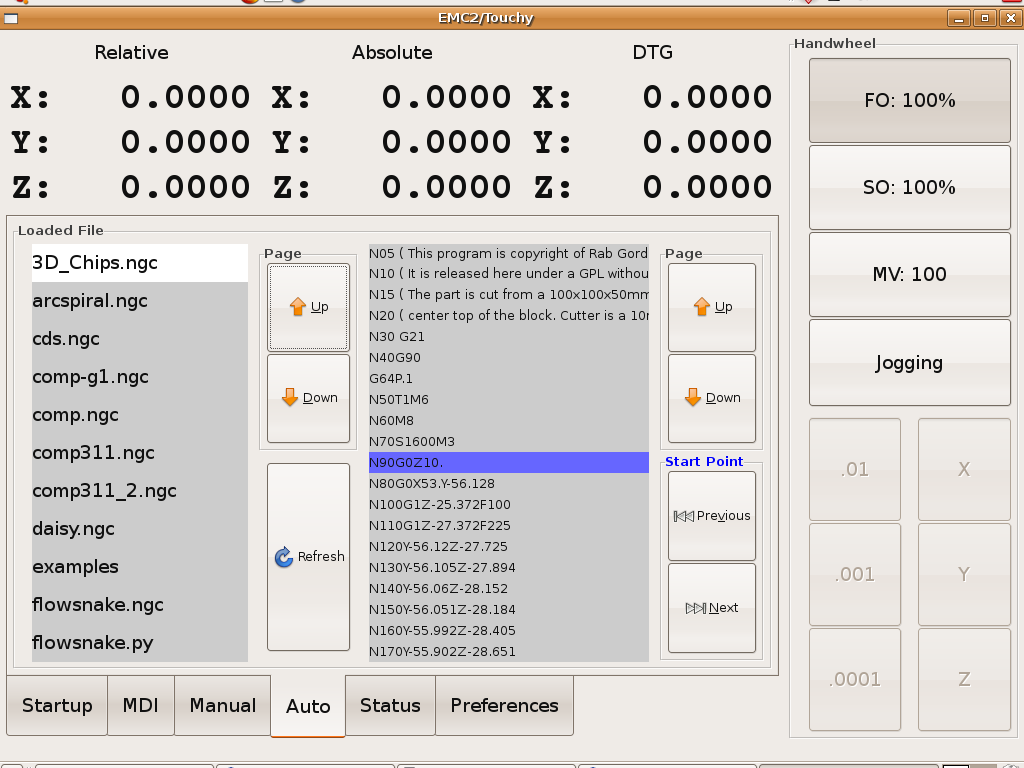Click the G-code line N120Y-56.12Z-27.725
The width and height of the screenshot is (1024, 768).
tap(509, 546)
